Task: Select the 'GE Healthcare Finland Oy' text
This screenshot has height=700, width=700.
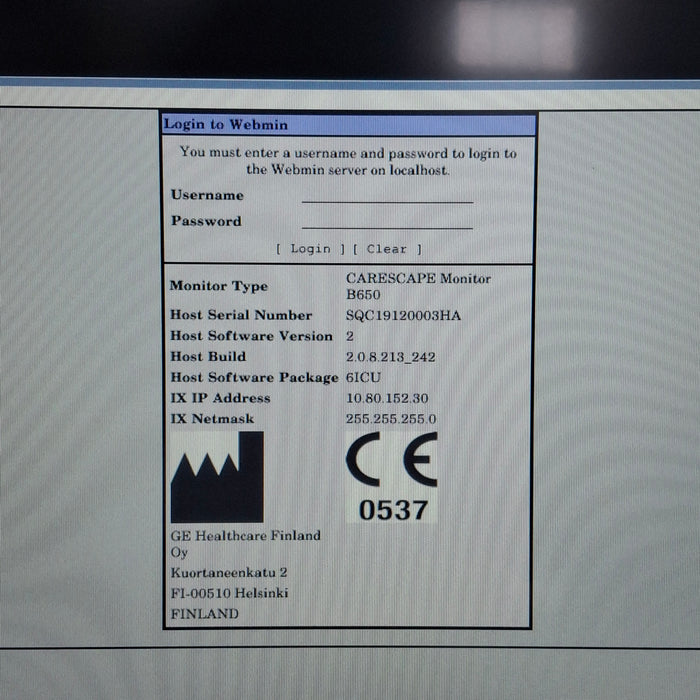Action: point(246,544)
